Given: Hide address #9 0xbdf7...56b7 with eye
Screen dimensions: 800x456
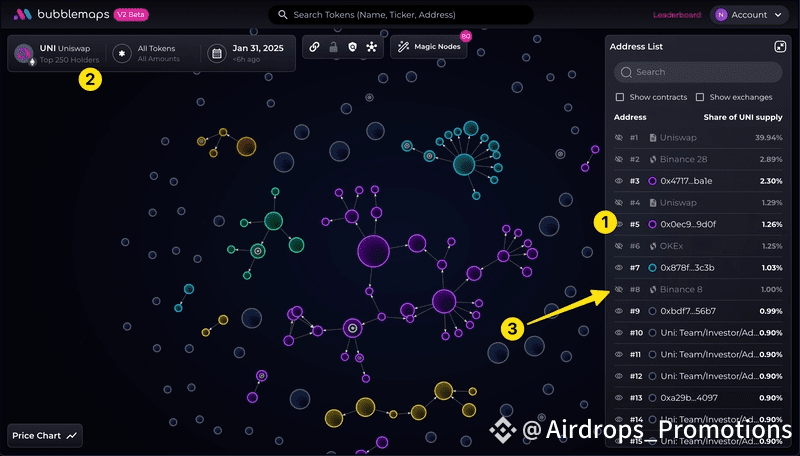Looking at the screenshot, I should point(619,311).
